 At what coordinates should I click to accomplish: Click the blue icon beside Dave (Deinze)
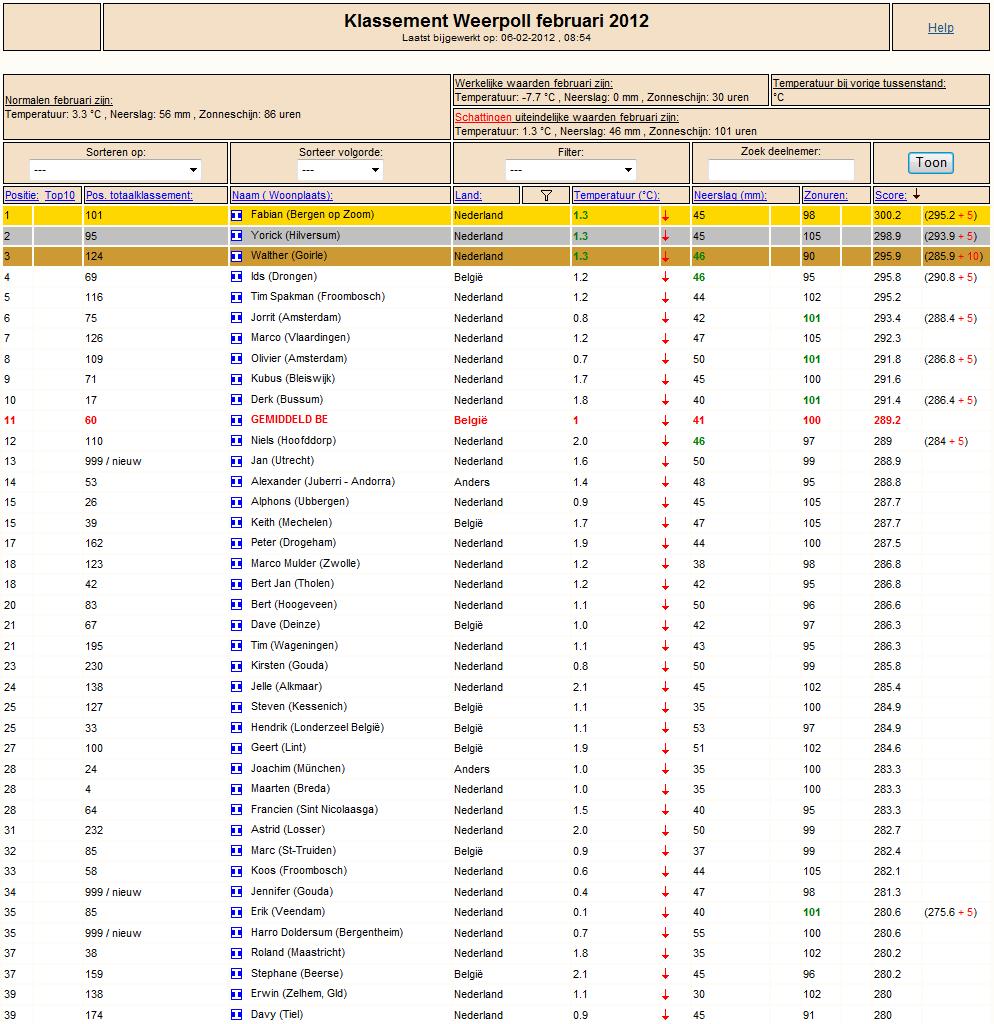pos(236,626)
